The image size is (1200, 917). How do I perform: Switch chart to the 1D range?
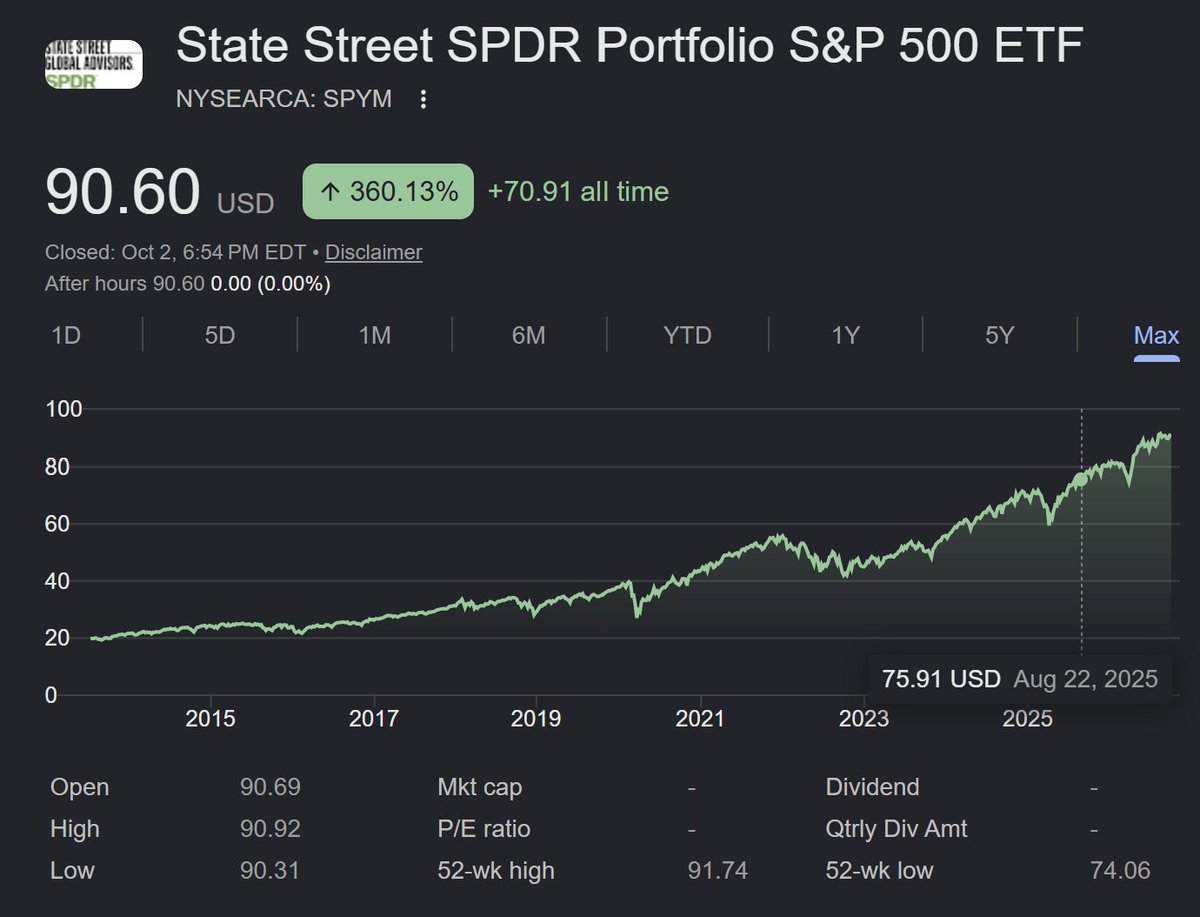66,336
